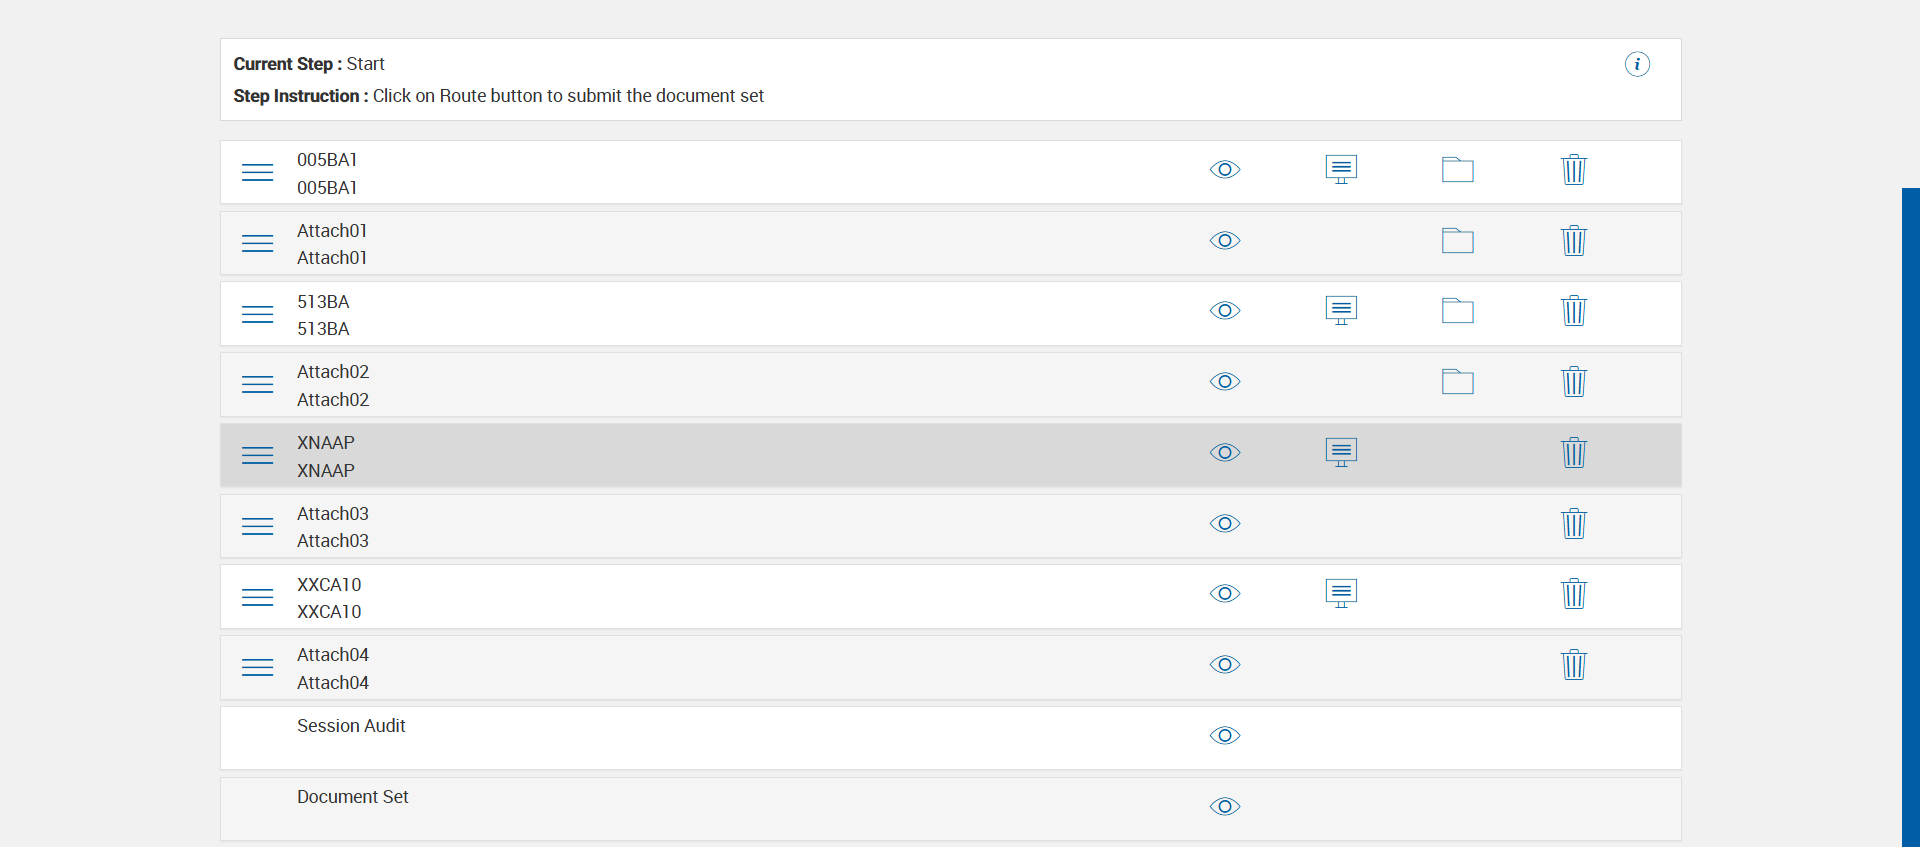Open the folder icon for Attach01
The height and width of the screenshot is (847, 1920).
(1457, 241)
